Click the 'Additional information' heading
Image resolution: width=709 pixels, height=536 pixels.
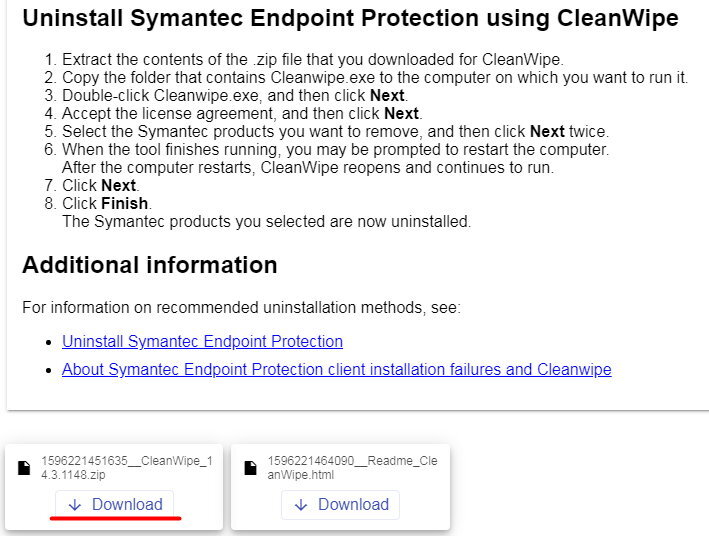click(x=150, y=265)
